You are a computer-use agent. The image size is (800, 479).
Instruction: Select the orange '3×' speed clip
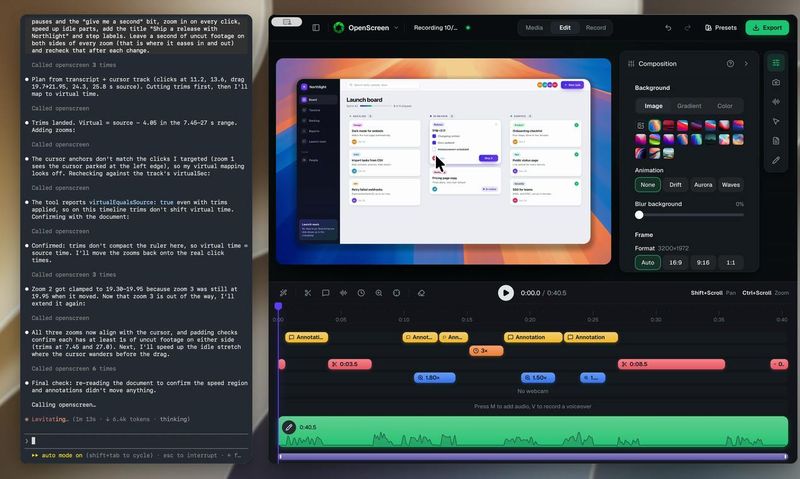click(486, 351)
